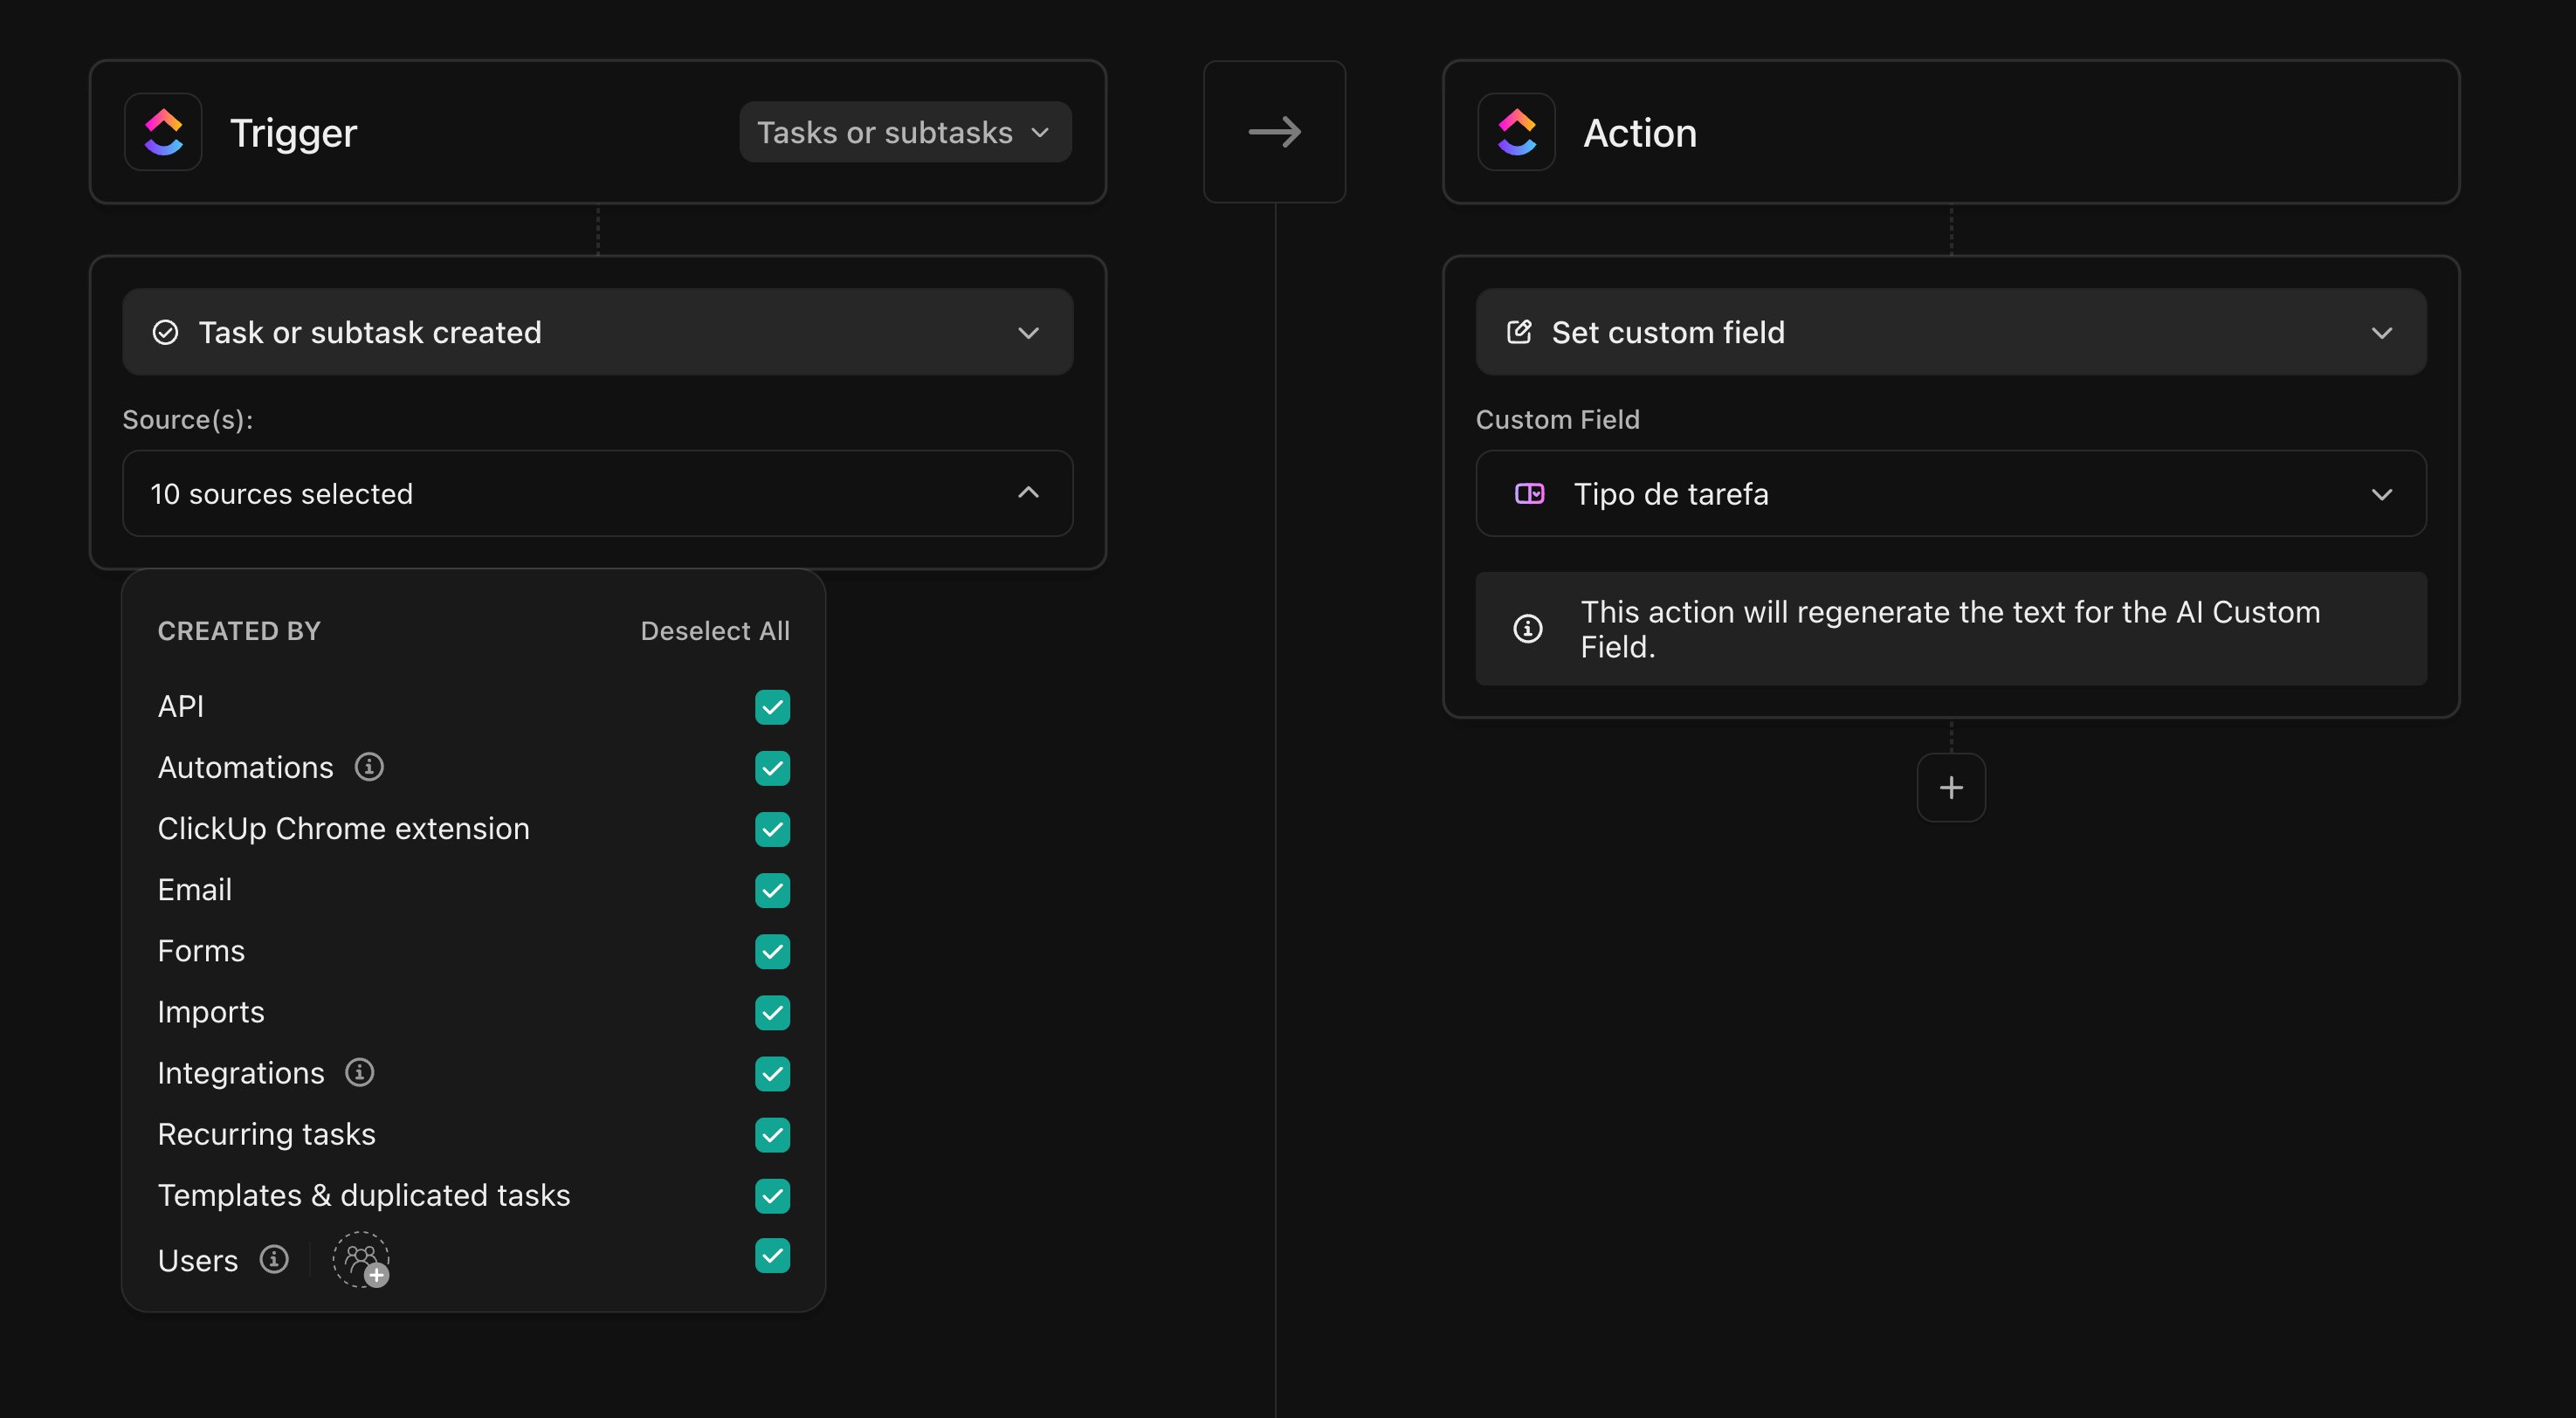This screenshot has width=2576, height=1418.
Task: Click the info icon in the AI Custom Field notice
Action: [1527, 629]
